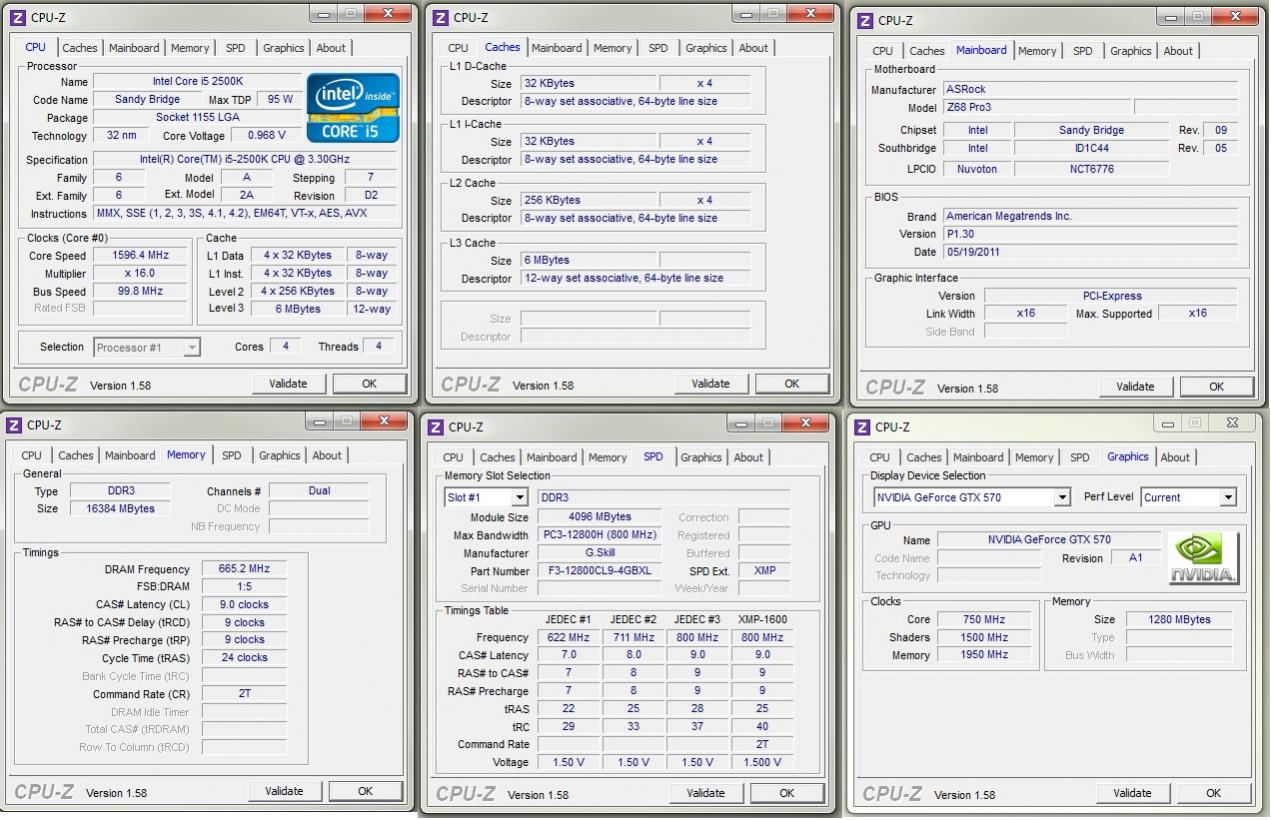
Task: Click the American Megatrends Inc. BIOS brand field
Action: (1090, 216)
